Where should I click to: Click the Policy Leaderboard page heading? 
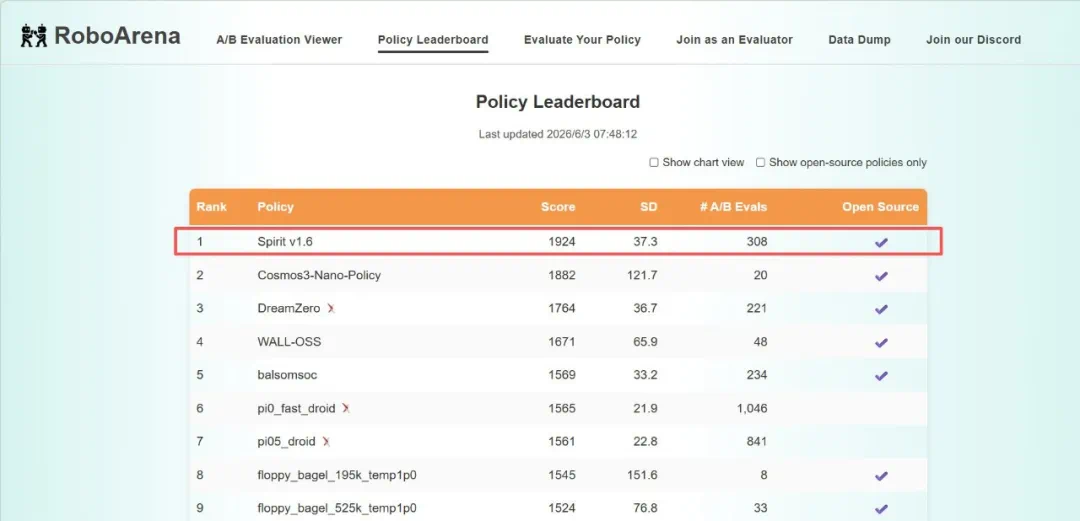[x=558, y=102]
